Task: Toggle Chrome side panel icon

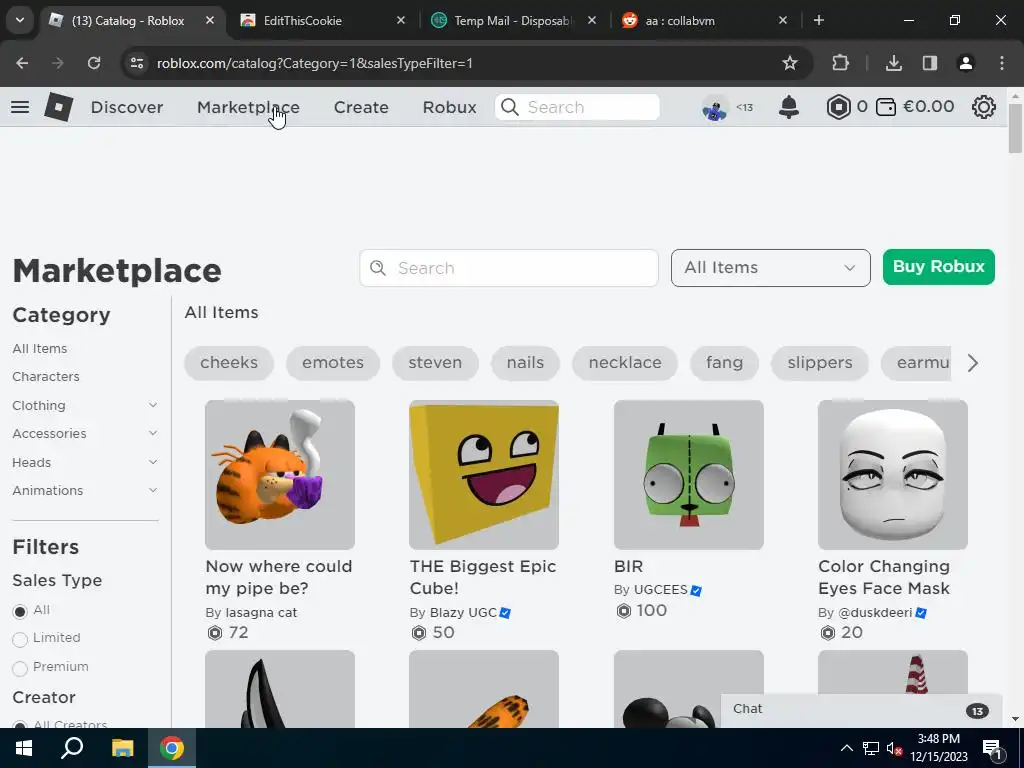Action: pyautogui.click(x=930, y=63)
